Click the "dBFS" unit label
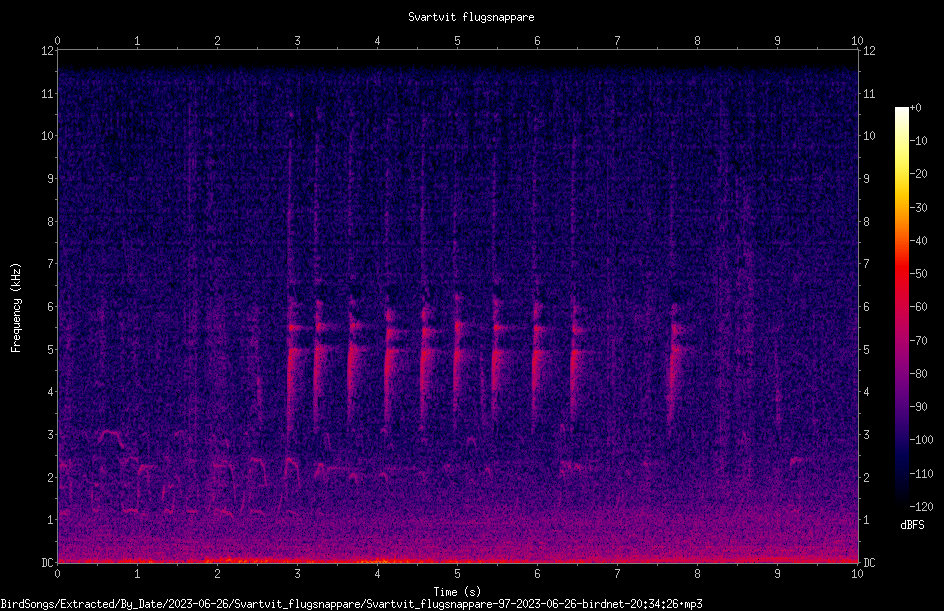 [912, 525]
